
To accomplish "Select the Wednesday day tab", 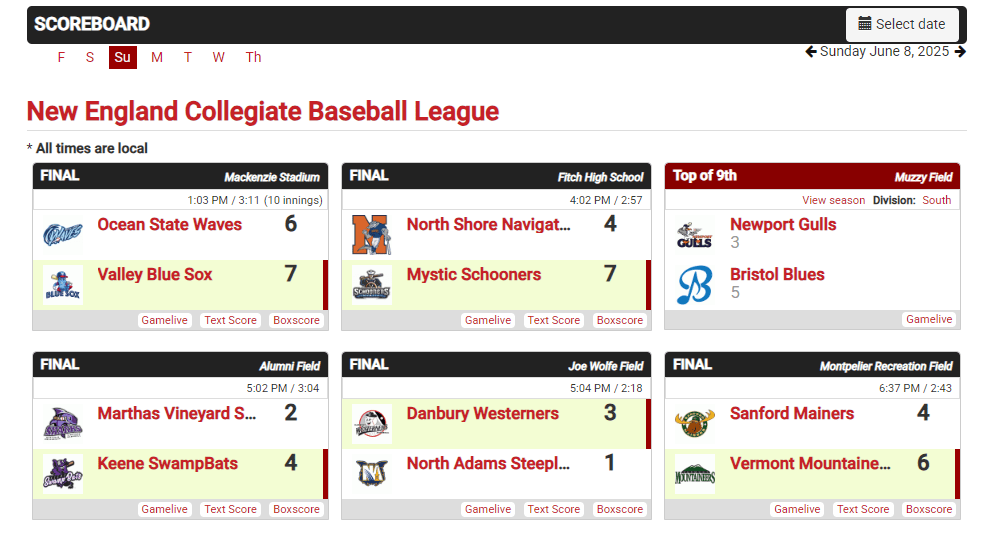I will (219, 57).
